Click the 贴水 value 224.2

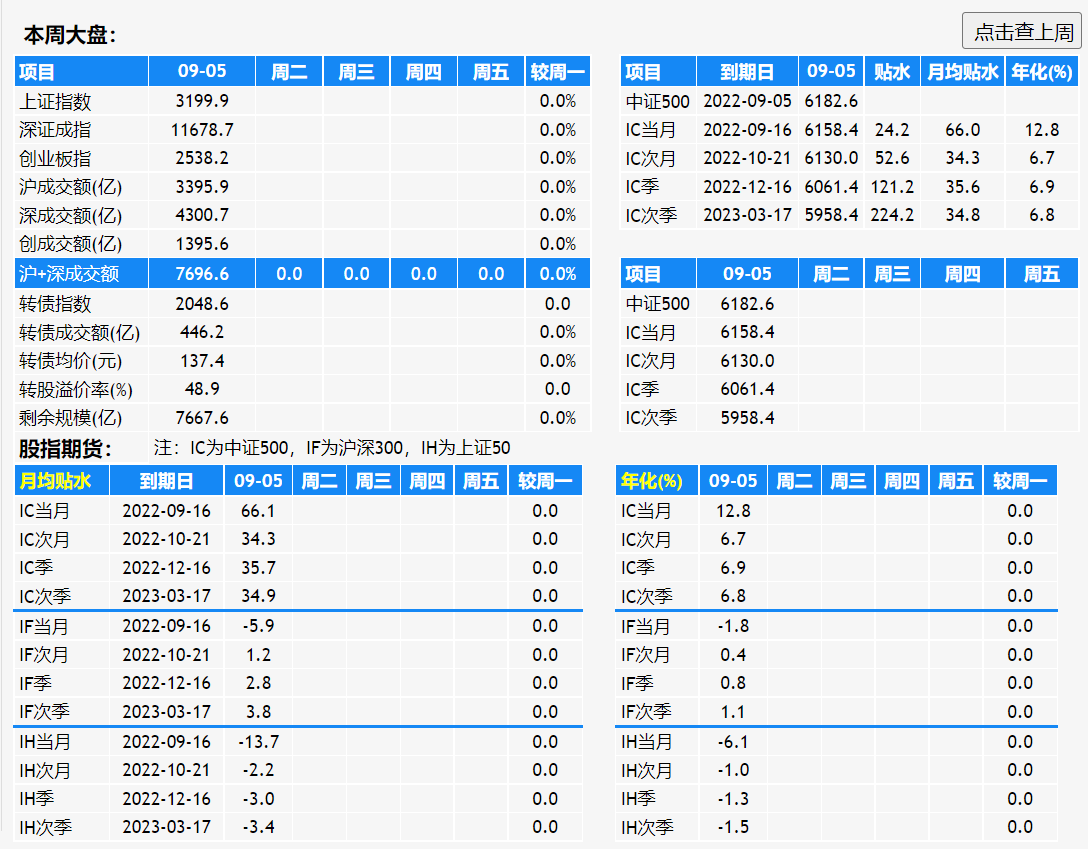pos(892,215)
